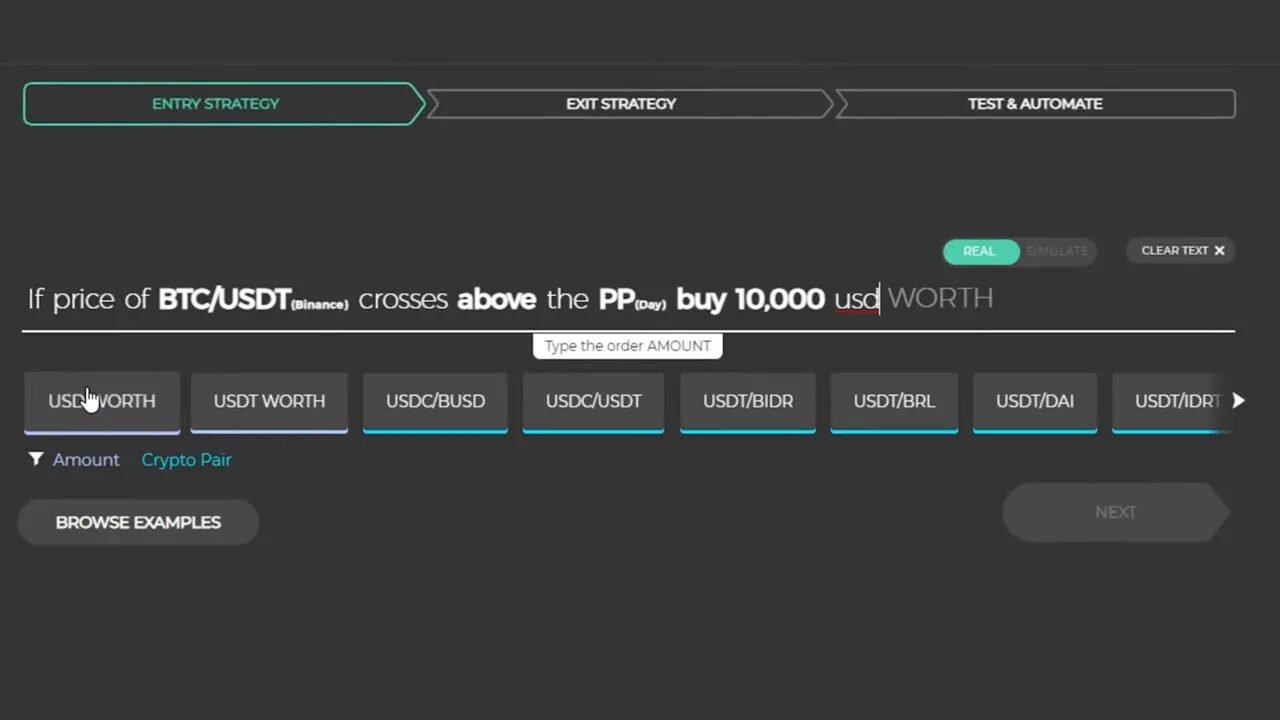The width and height of the screenshot is (1280, 720).
Task: Open BROWSE EXAMPLES
Action: point(138,521)
